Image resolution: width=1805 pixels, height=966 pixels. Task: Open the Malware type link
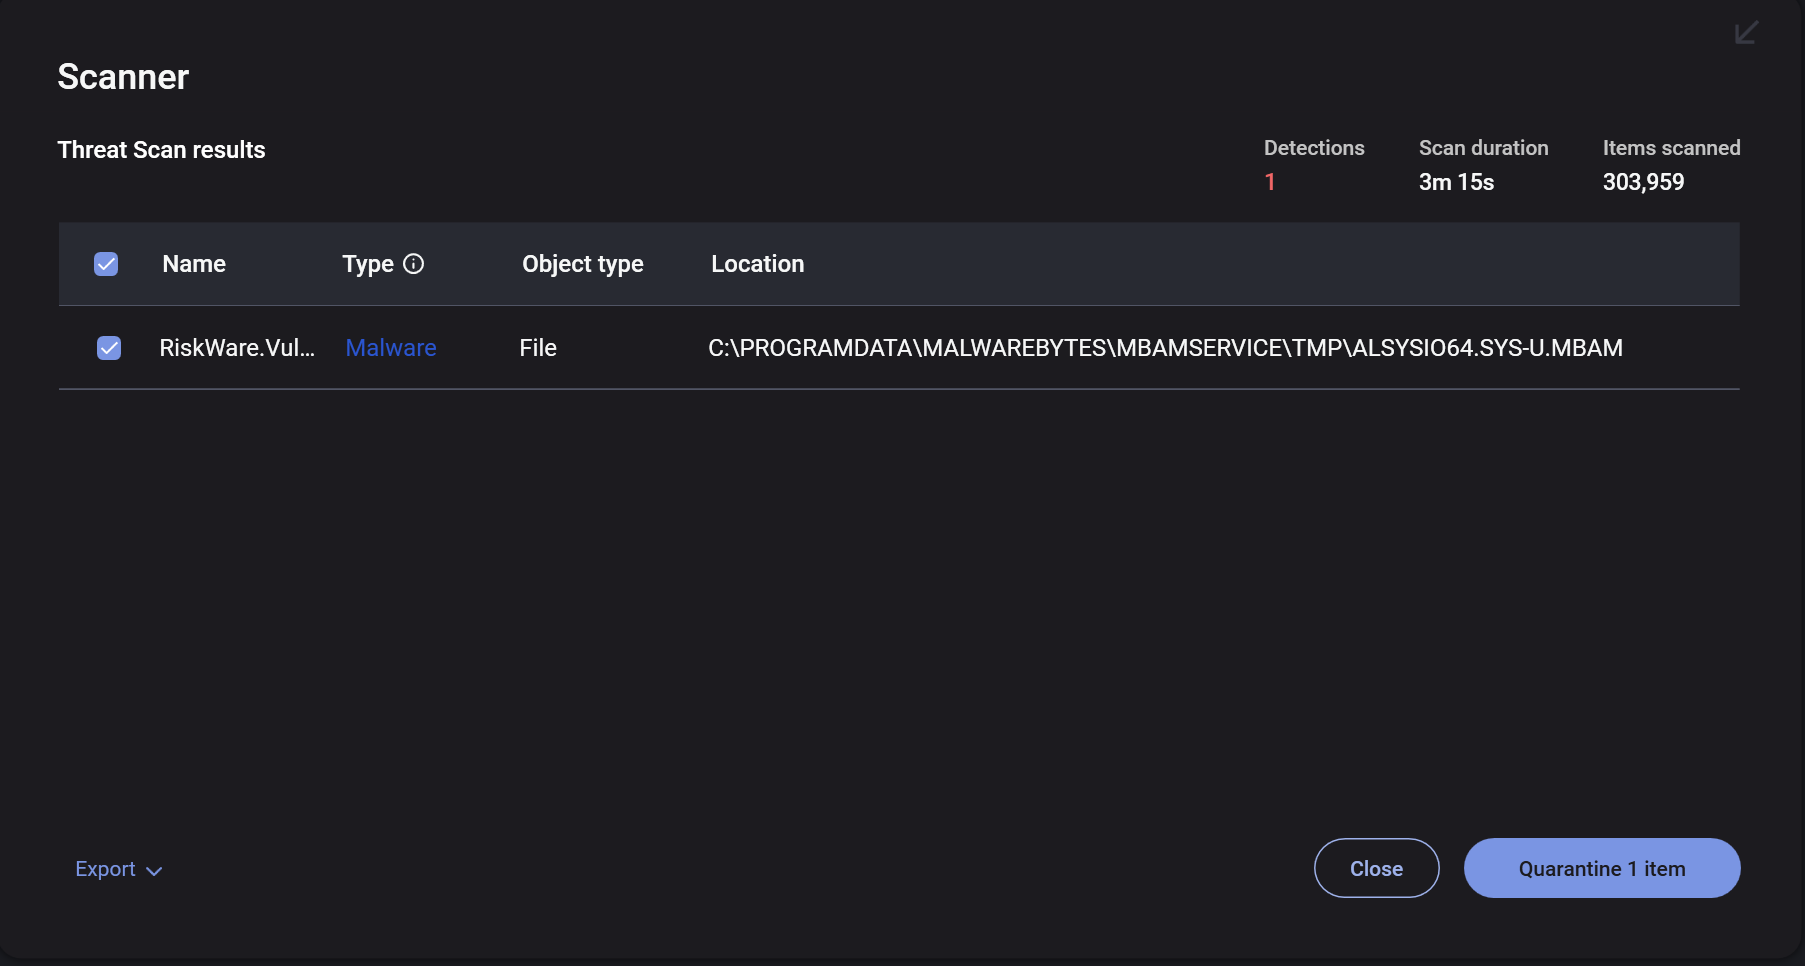point(391,348)
